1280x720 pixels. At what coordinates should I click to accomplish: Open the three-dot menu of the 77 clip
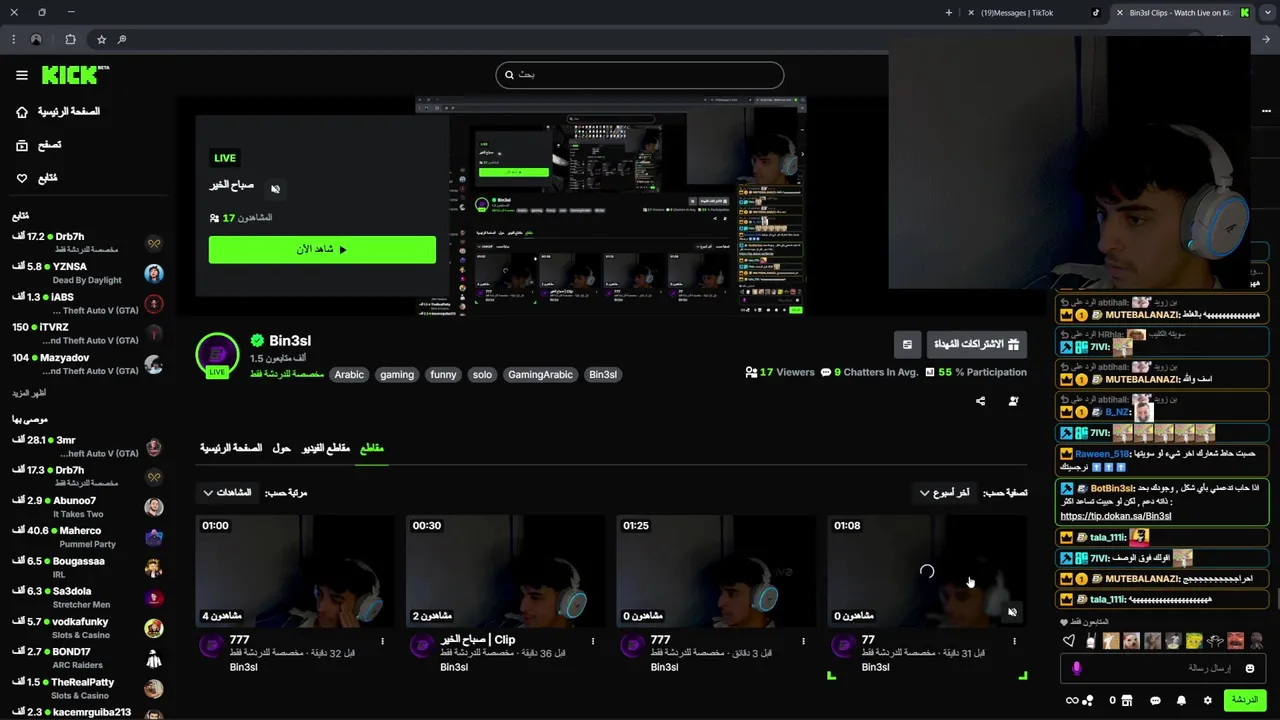(1014, 641)
